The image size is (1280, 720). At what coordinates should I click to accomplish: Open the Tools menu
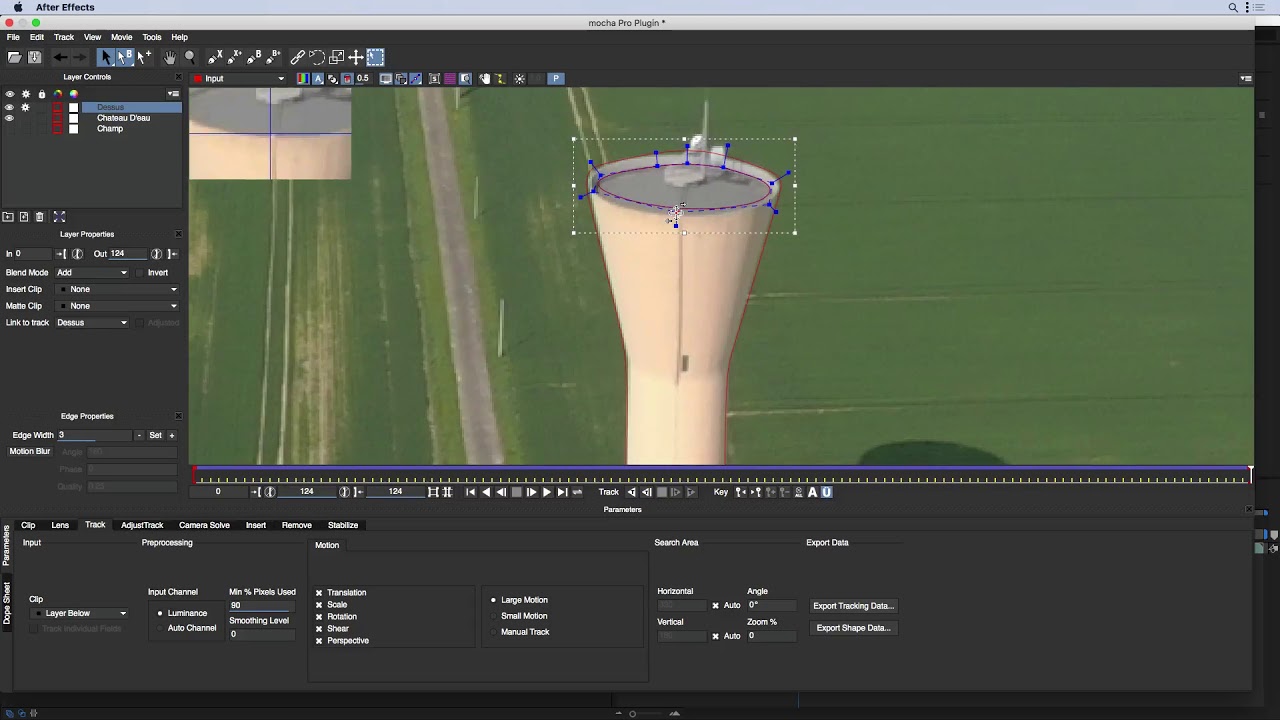pos(151,37)
